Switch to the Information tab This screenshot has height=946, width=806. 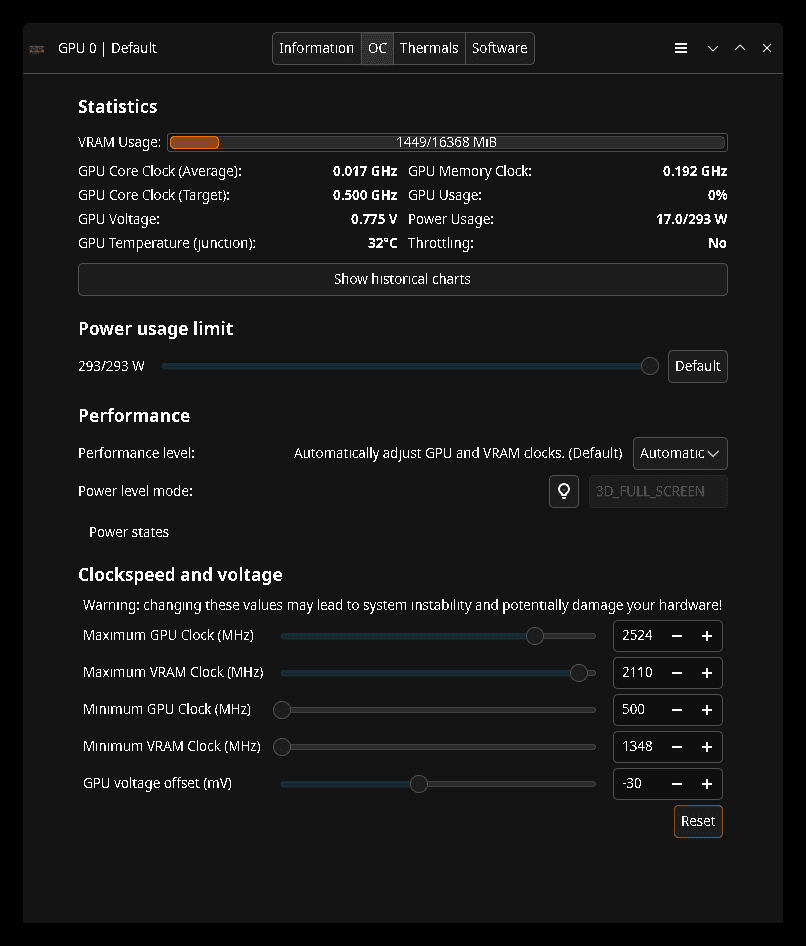pyautogui.click(x=316, y=48)
